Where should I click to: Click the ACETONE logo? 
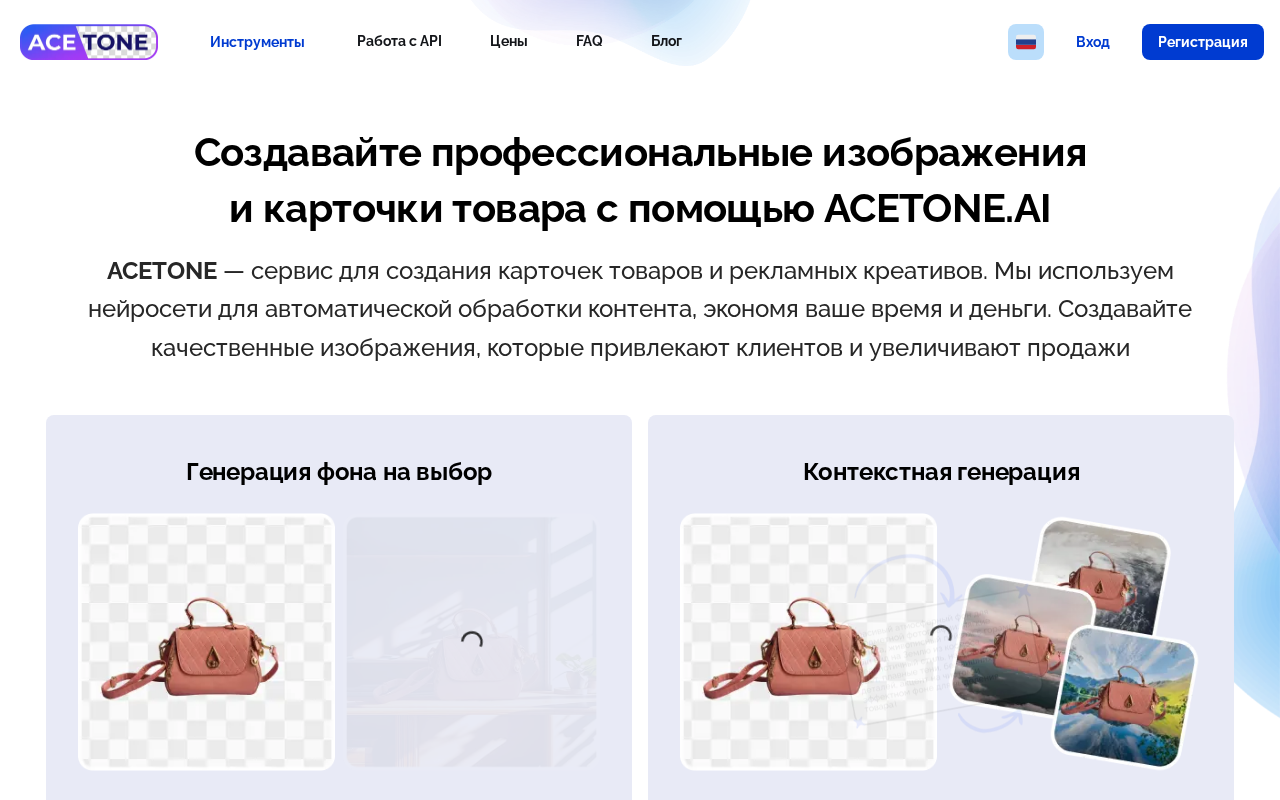[x=89, y=42]
